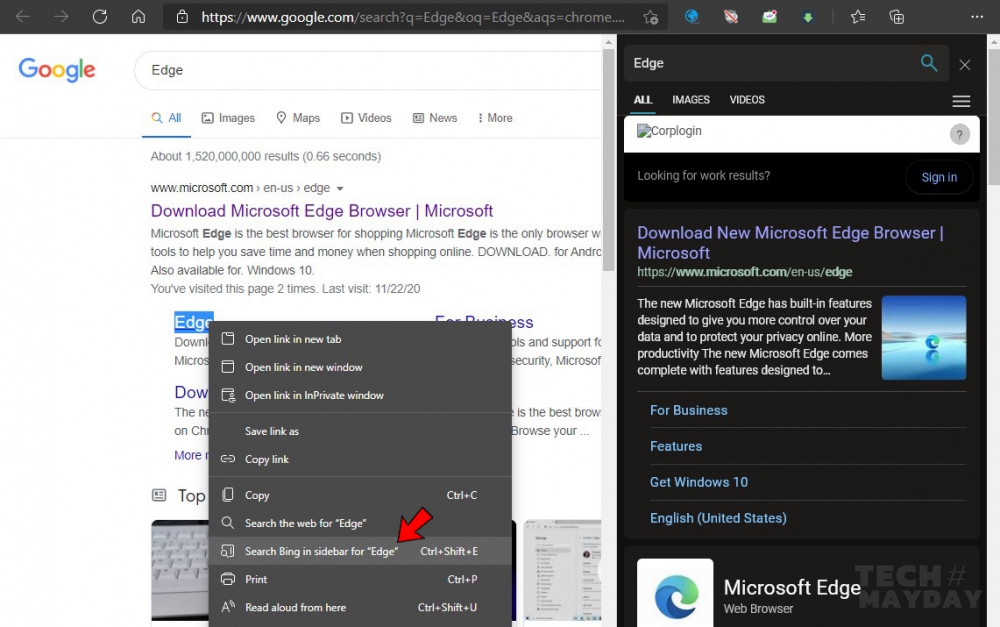Click the sidebar search magnifier icon
The width and height of the screenshot is (1000, 627).
pyautogui.click(x=929, y=63)
